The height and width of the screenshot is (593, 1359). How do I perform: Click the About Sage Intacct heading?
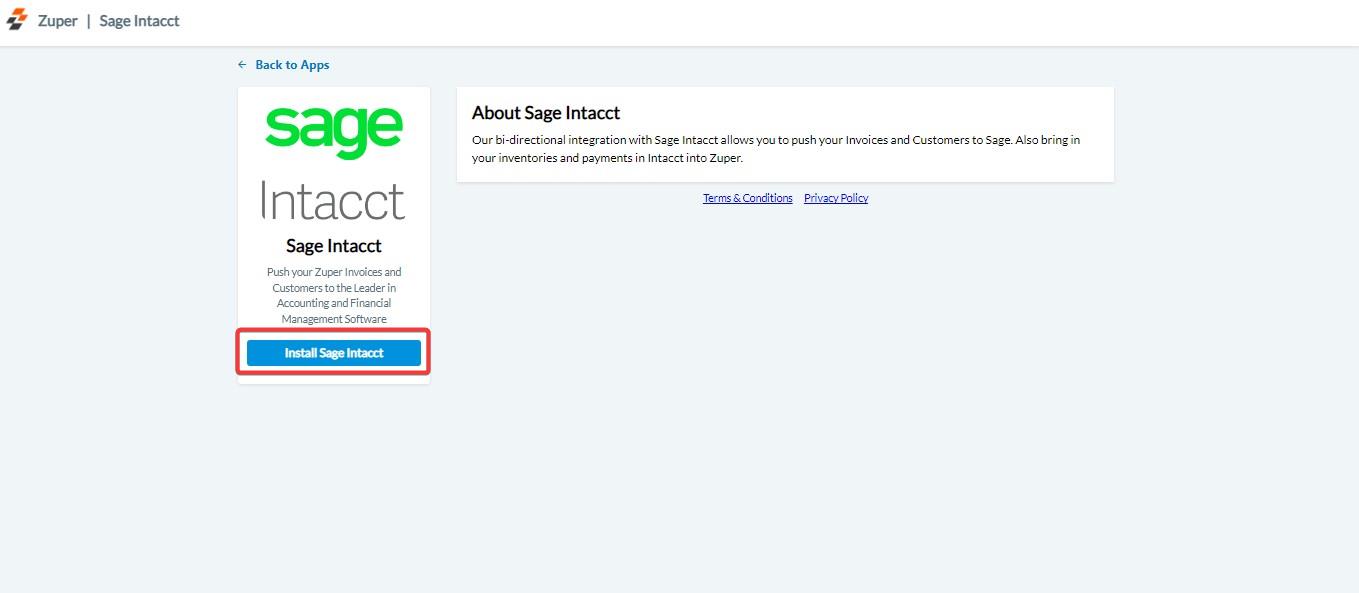[546, 112]
